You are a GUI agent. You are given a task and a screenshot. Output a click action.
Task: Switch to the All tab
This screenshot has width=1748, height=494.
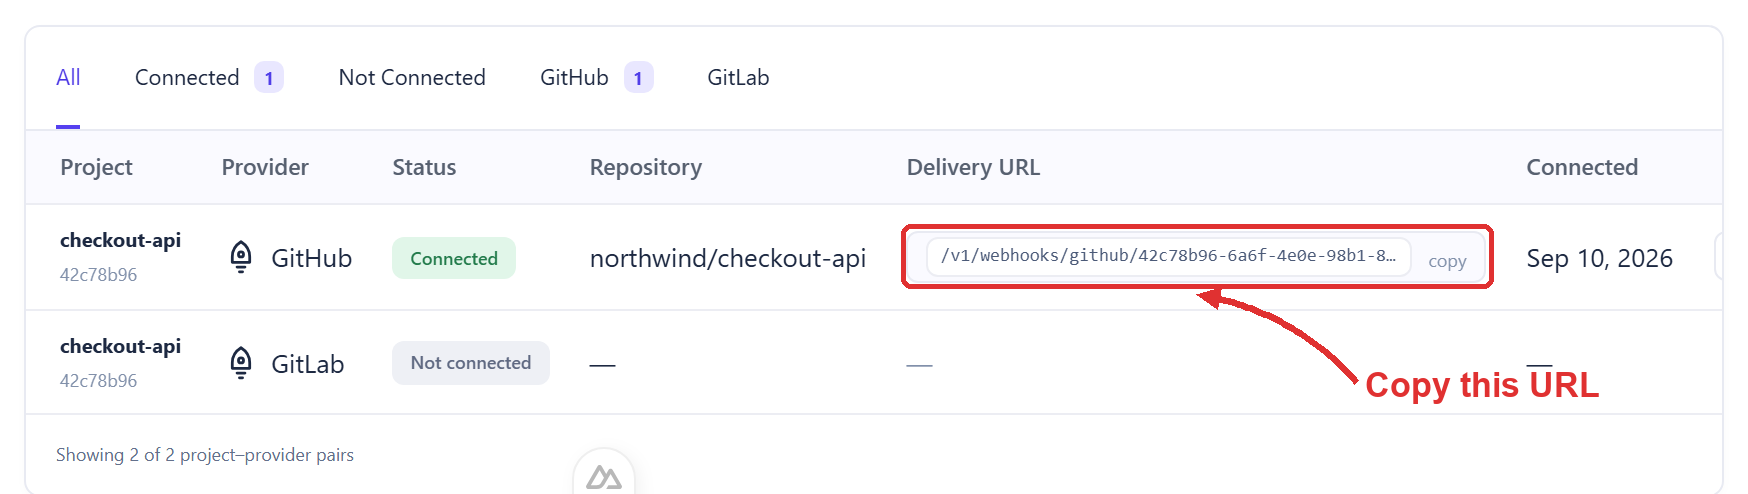click(x=68, y=78)
